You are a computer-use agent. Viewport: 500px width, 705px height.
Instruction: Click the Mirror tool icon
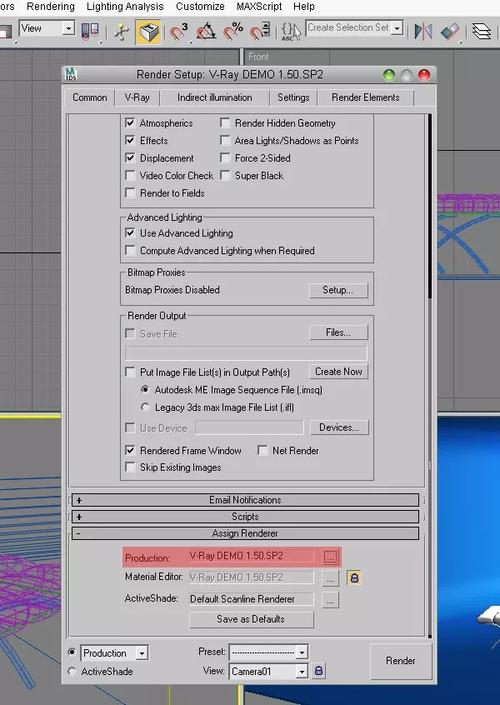(x=423, y=31)
